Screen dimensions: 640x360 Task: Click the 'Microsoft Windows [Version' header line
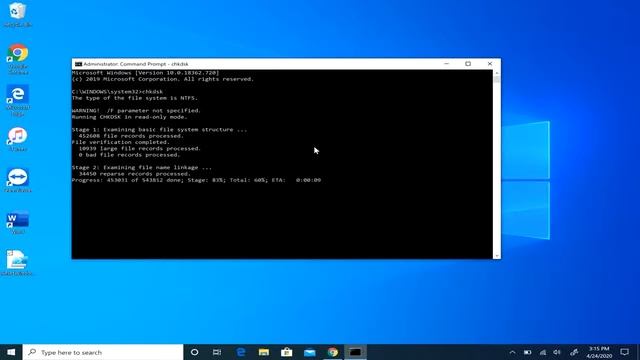coord(145,73)
